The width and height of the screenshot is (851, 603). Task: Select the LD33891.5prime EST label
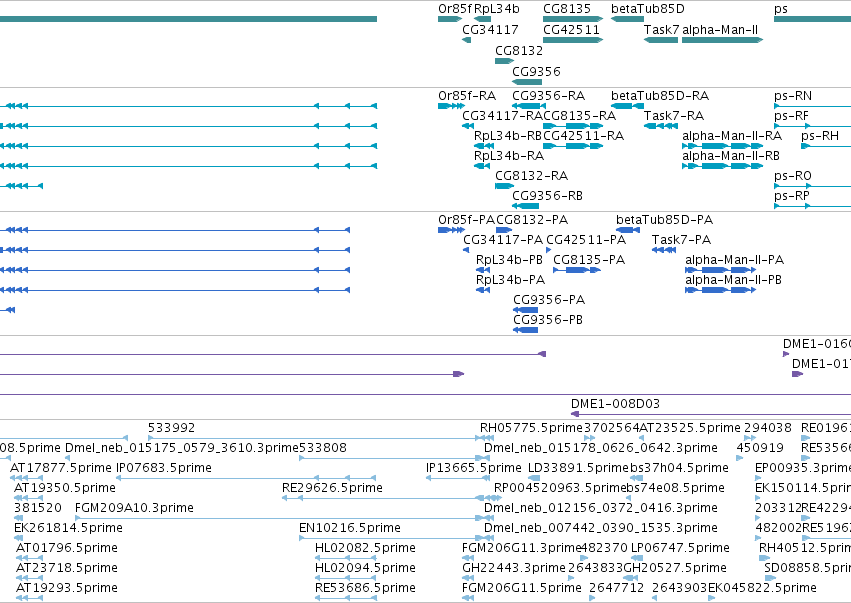coord(579,468)
